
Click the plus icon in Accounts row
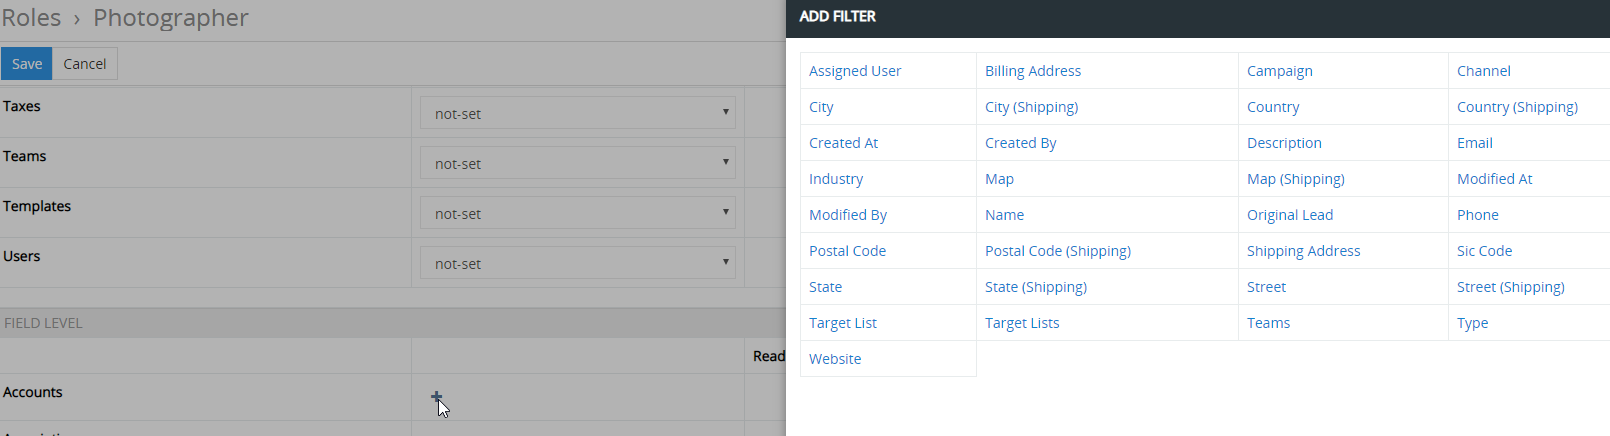point(436,397)
